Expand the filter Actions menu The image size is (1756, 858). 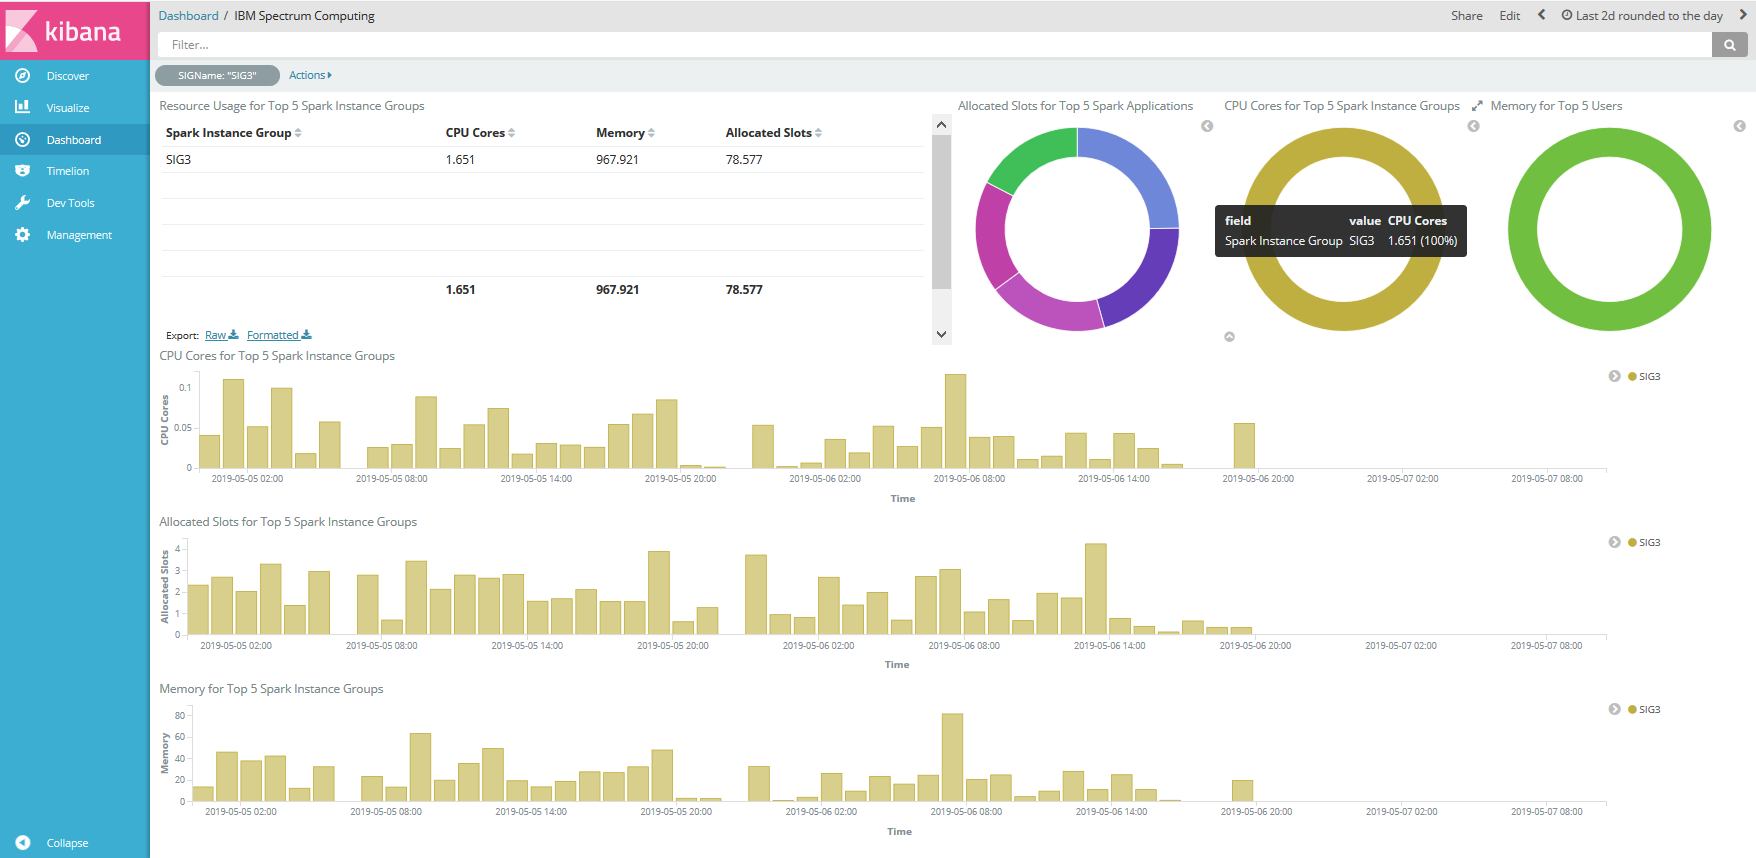tap(310, 75)
